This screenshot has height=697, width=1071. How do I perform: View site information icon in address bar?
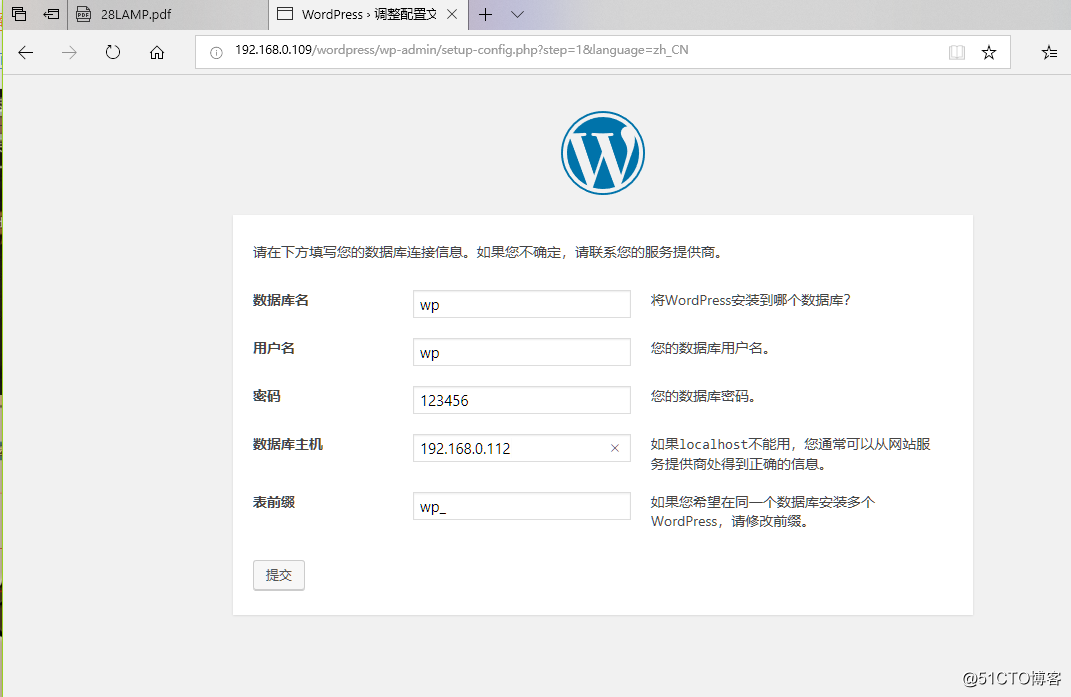[216, 53]
